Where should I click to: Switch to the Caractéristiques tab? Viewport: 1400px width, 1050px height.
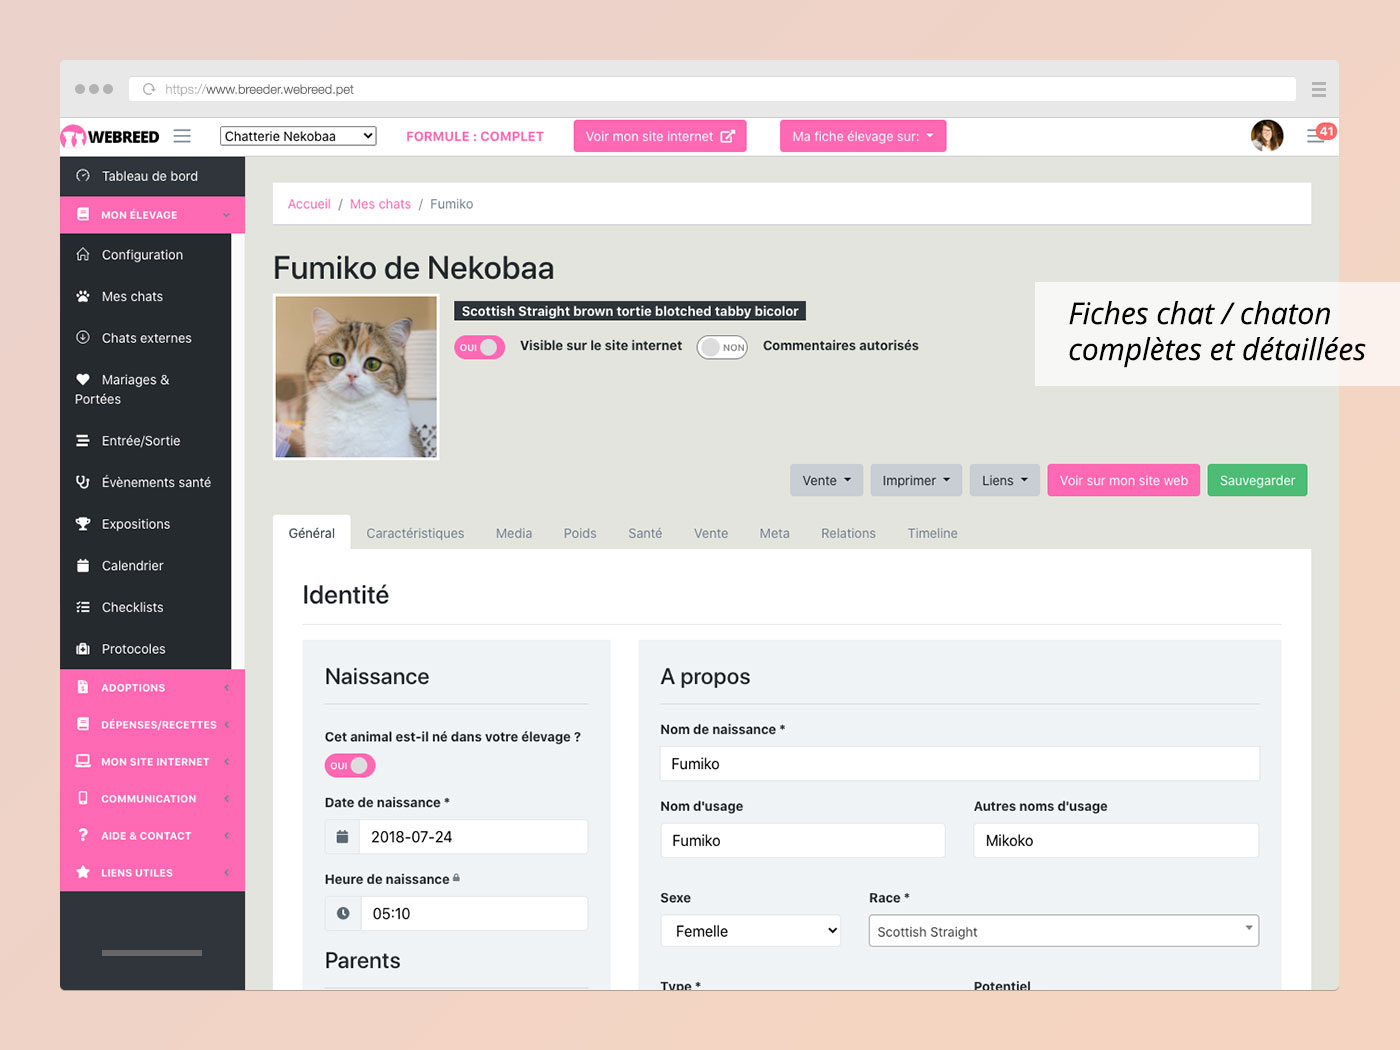(x=415, y=533)
